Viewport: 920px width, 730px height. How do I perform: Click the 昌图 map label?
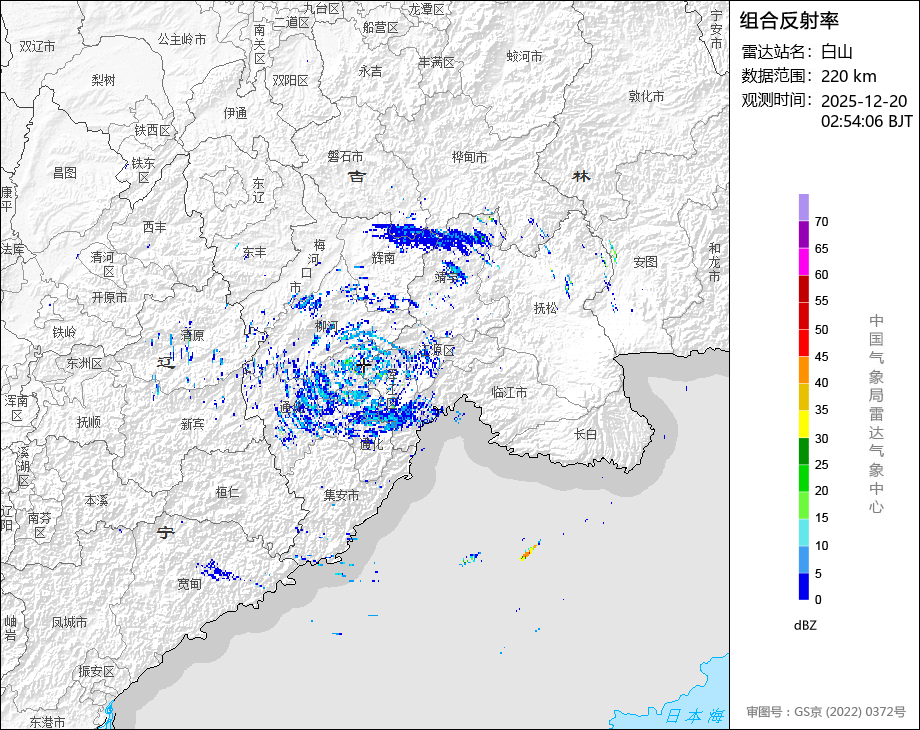coord(65,173)
